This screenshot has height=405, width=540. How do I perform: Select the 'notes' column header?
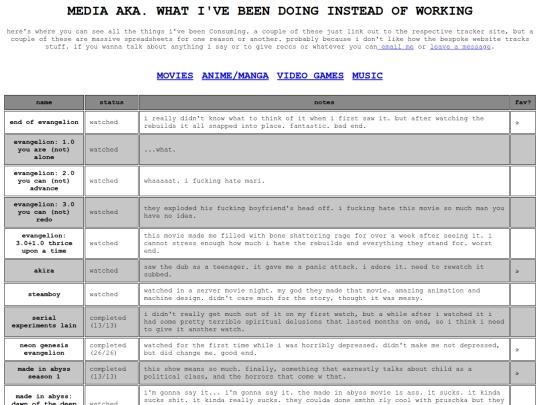tap(324, 102)
